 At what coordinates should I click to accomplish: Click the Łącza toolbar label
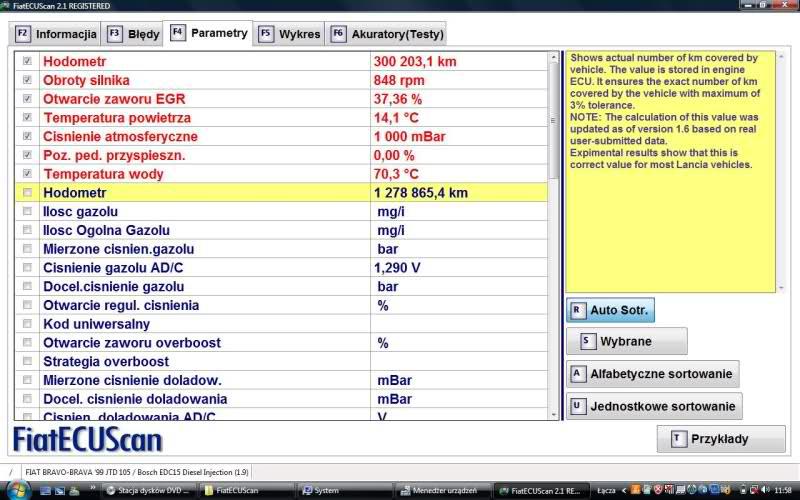click(606, 491)
